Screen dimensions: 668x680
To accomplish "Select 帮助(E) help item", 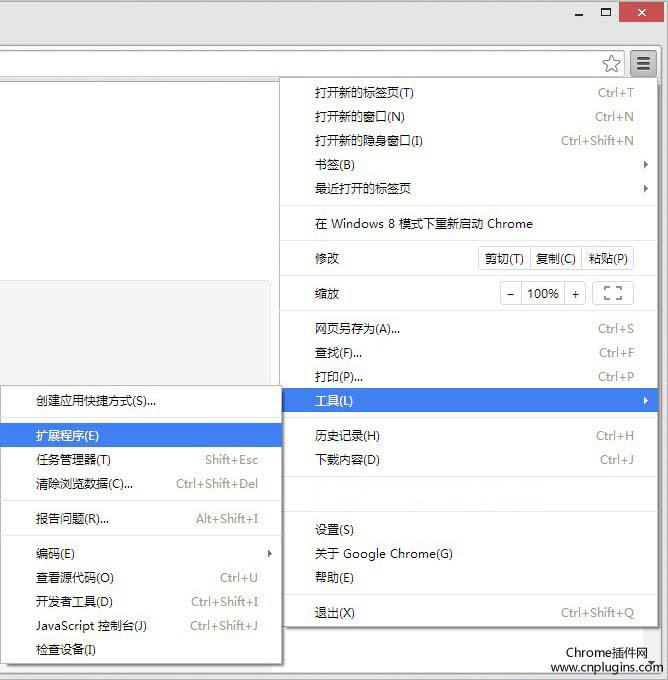I will coord(469,577).
